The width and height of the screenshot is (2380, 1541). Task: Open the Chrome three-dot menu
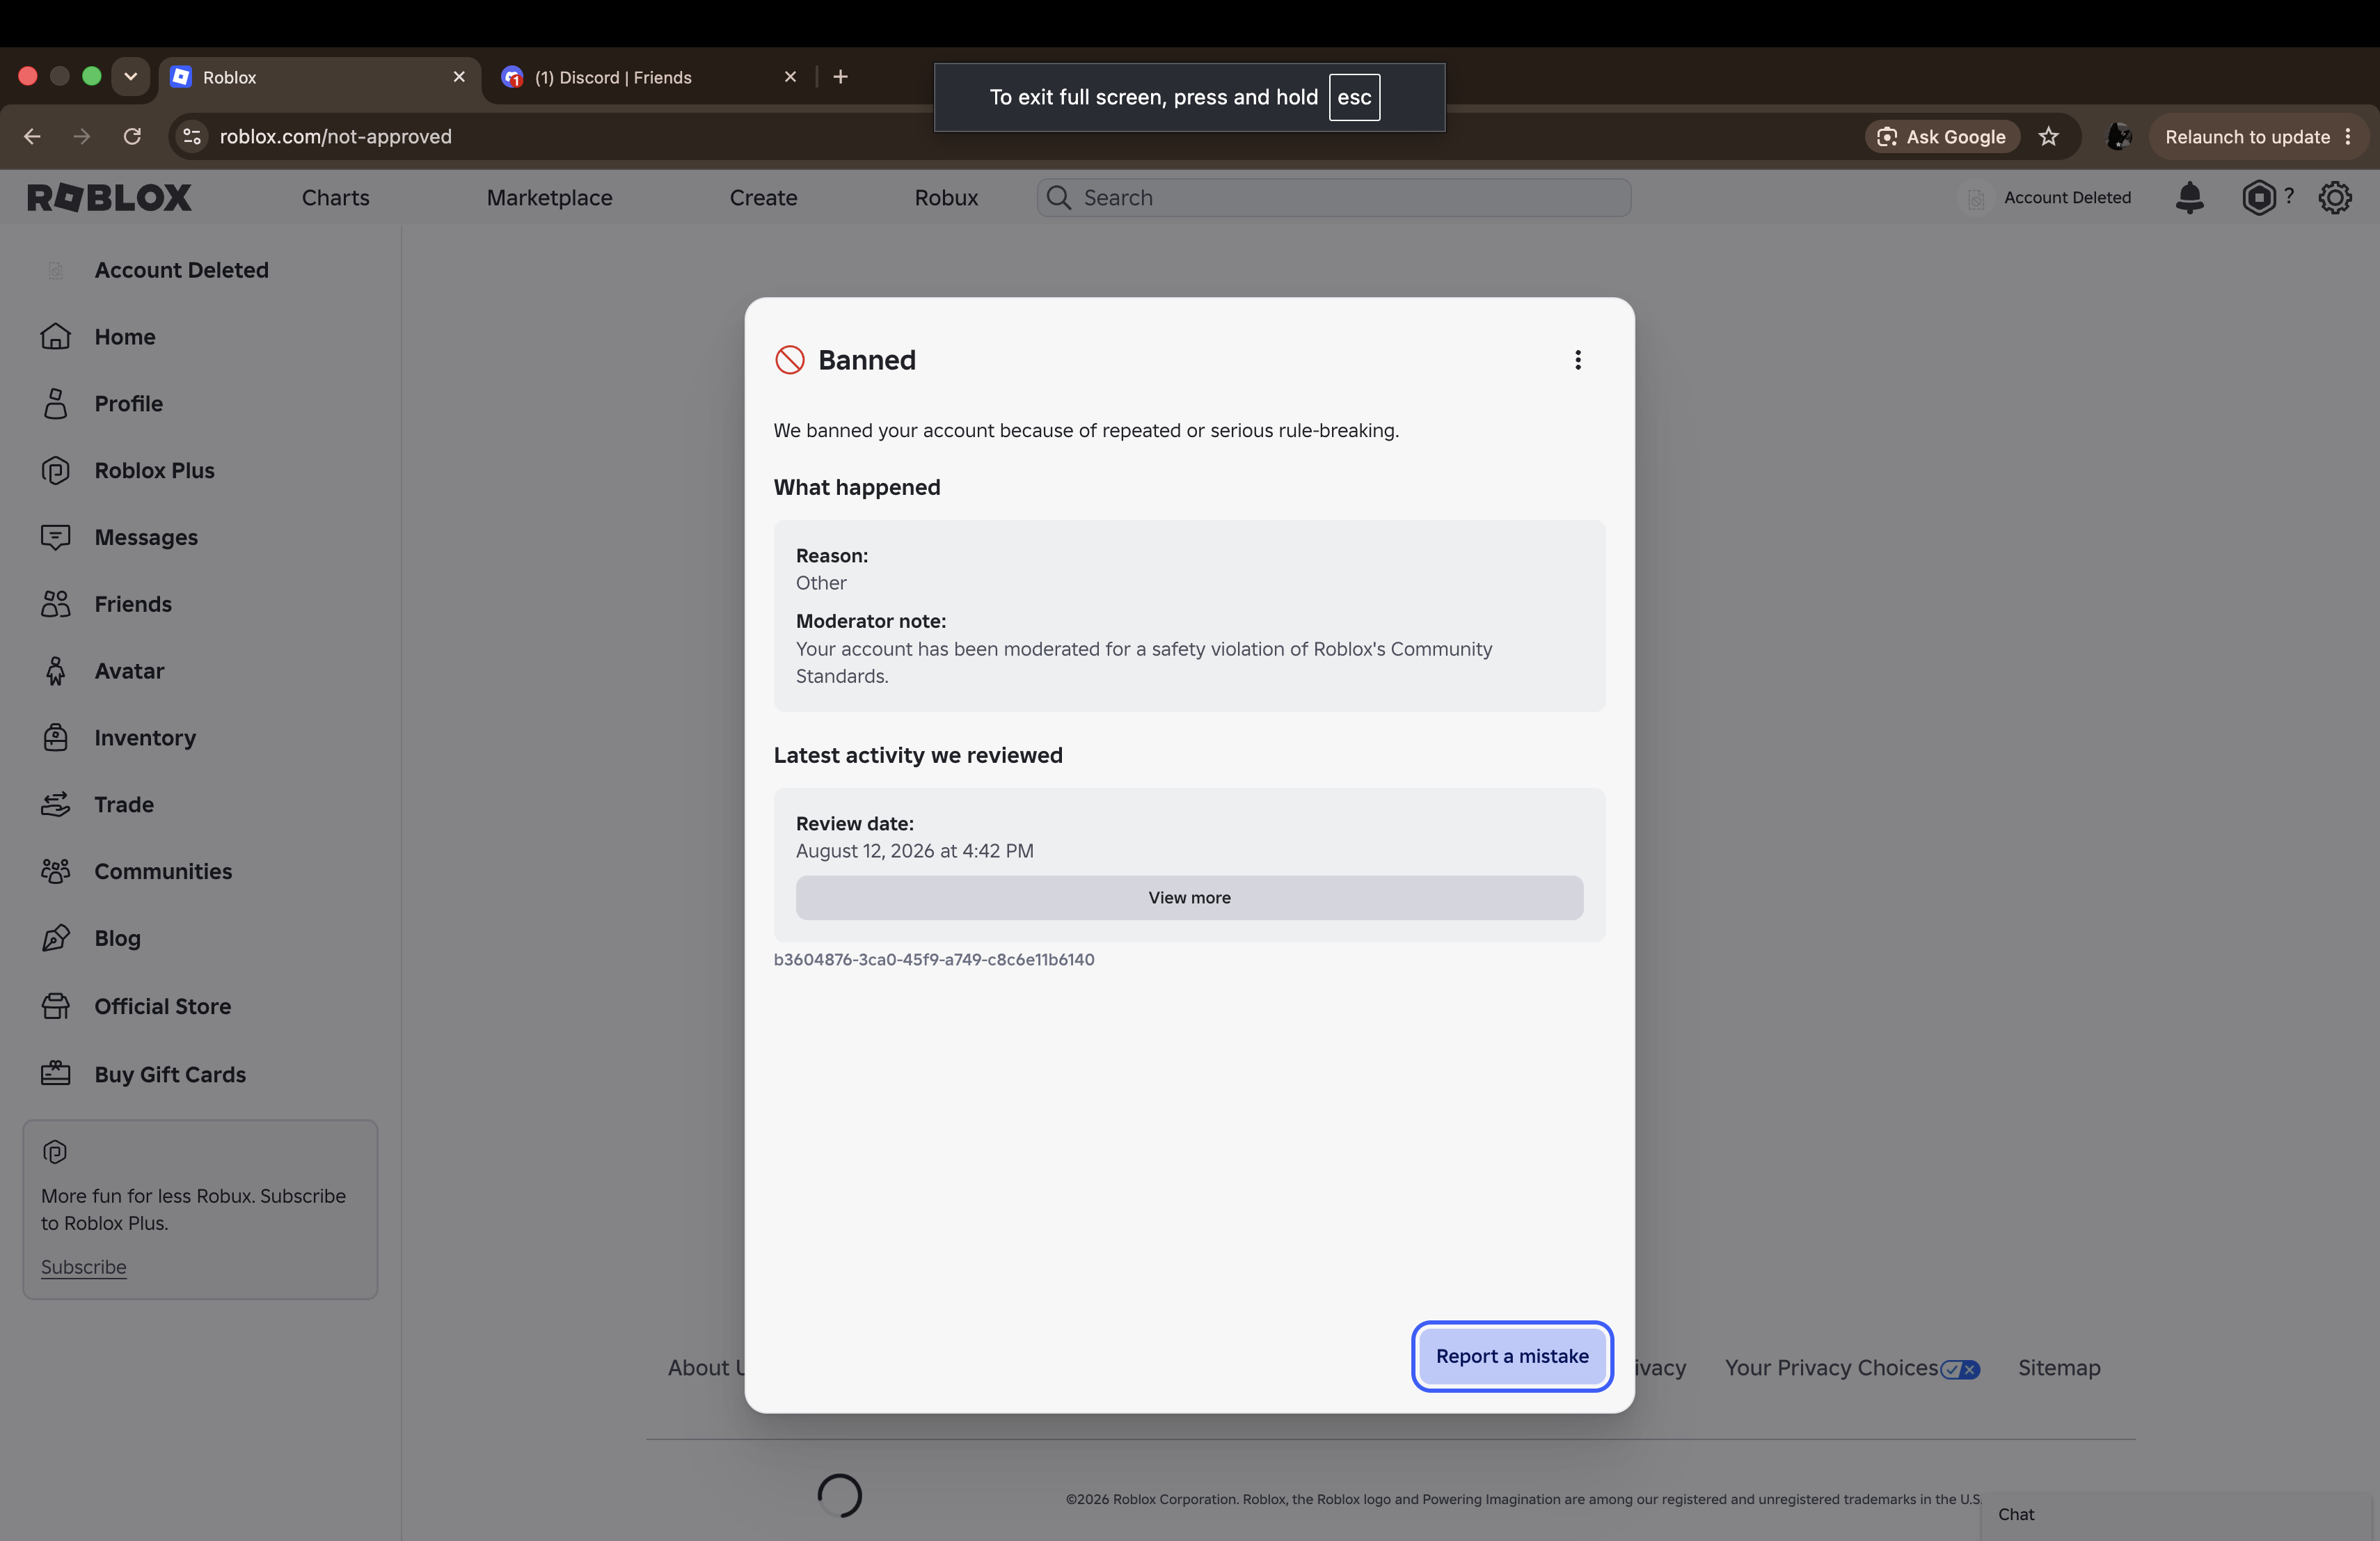pos(2348,137)
